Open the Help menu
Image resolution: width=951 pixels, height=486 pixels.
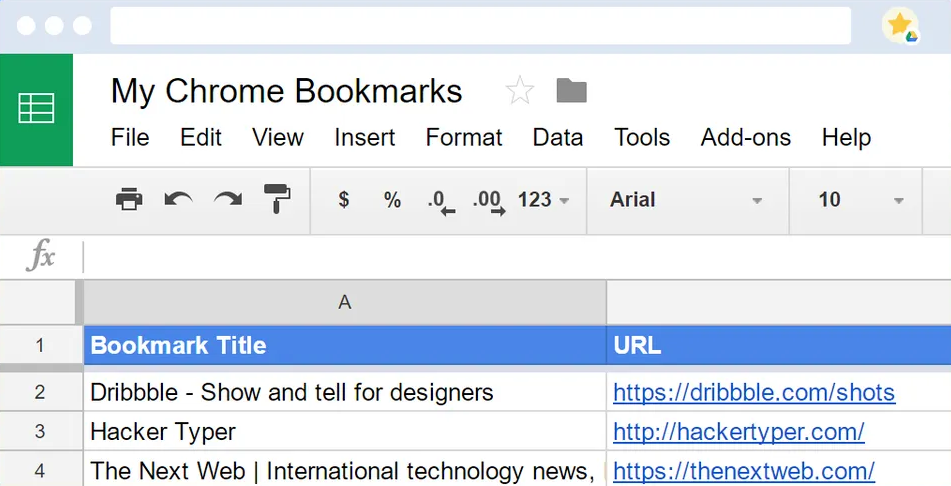(x=846, y=138)
